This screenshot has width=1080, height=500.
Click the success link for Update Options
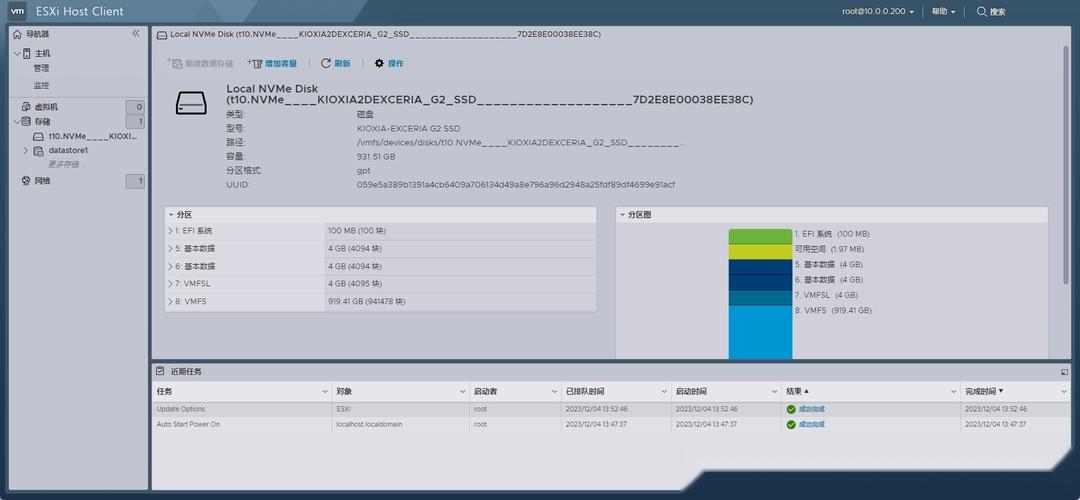pyautogui.click(x=811, y=409)
